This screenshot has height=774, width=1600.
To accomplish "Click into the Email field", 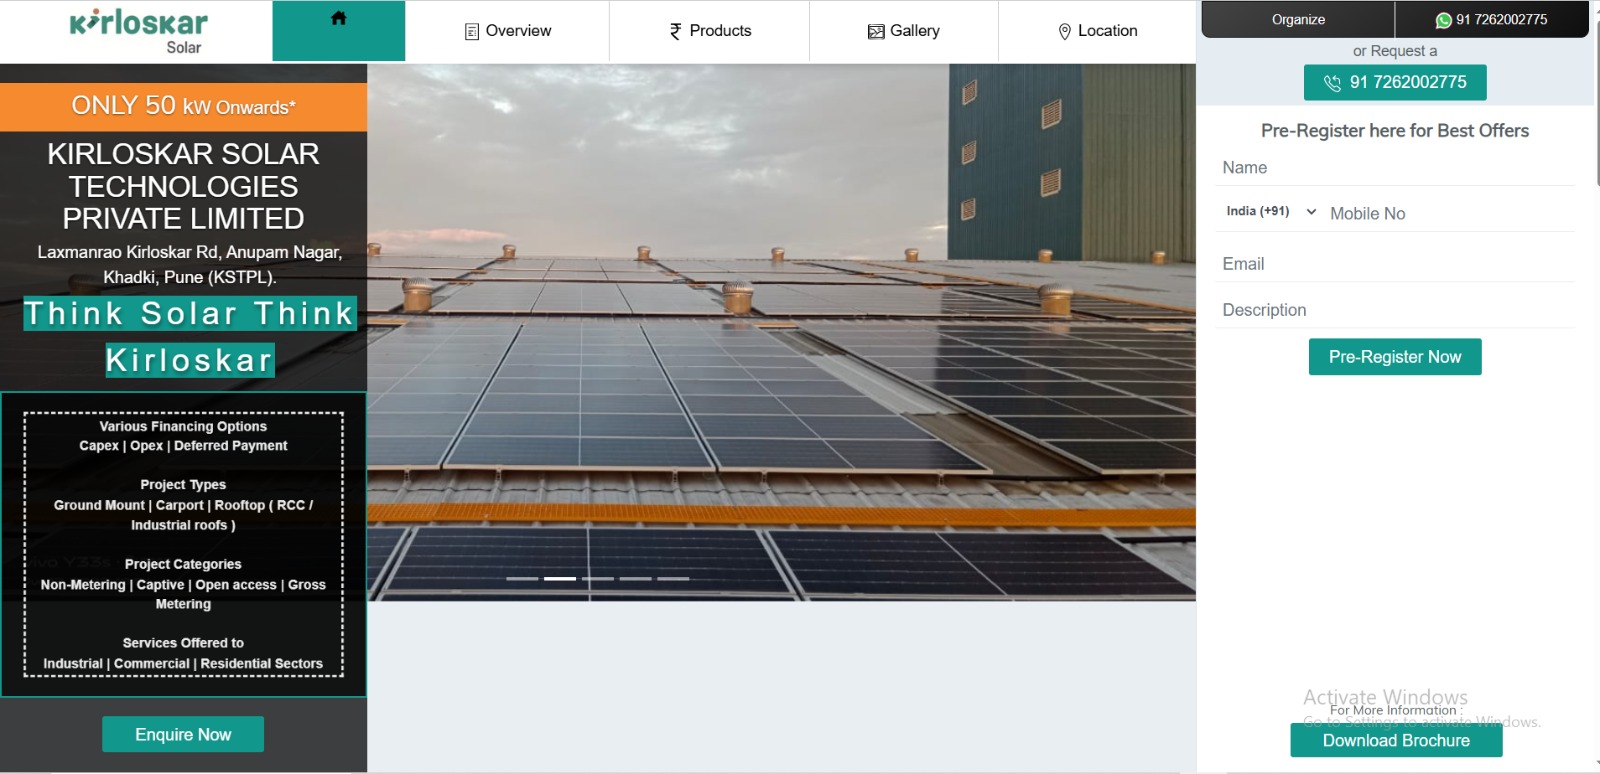I will (1395, 264).
